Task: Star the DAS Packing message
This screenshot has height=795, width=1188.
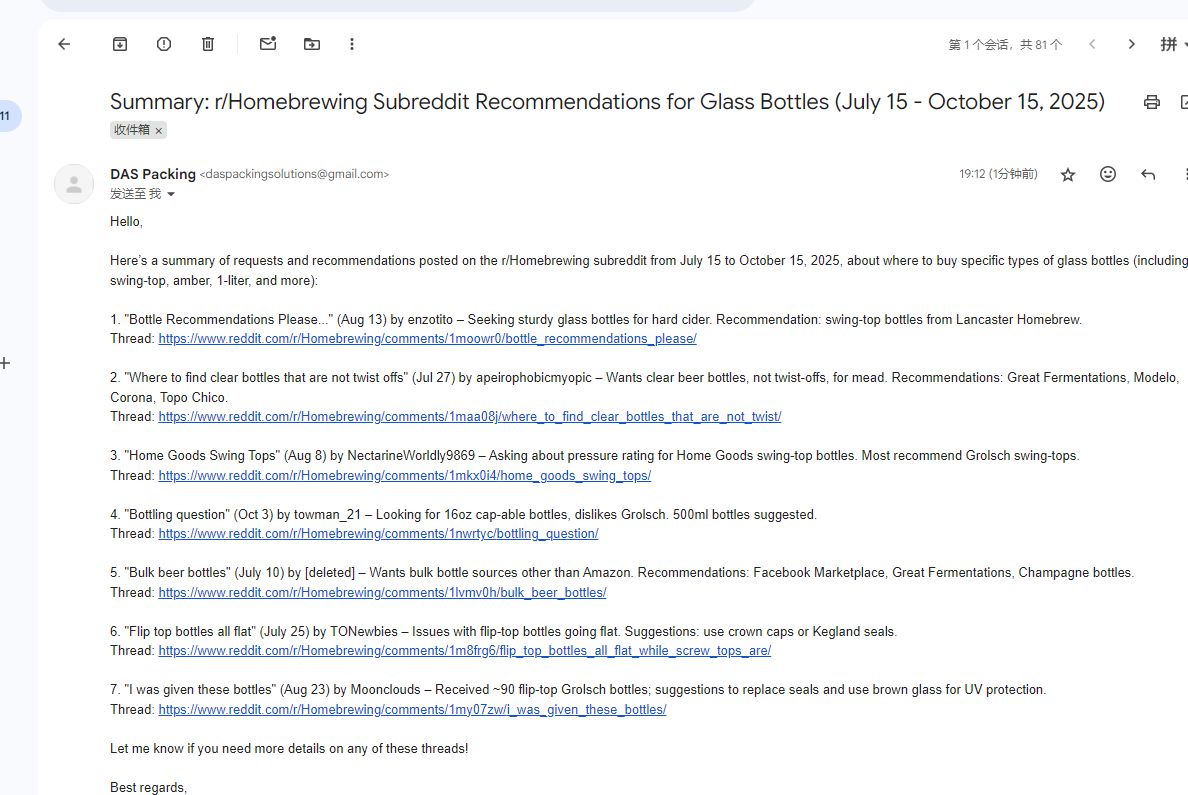Action: (x=1068, y=175)
